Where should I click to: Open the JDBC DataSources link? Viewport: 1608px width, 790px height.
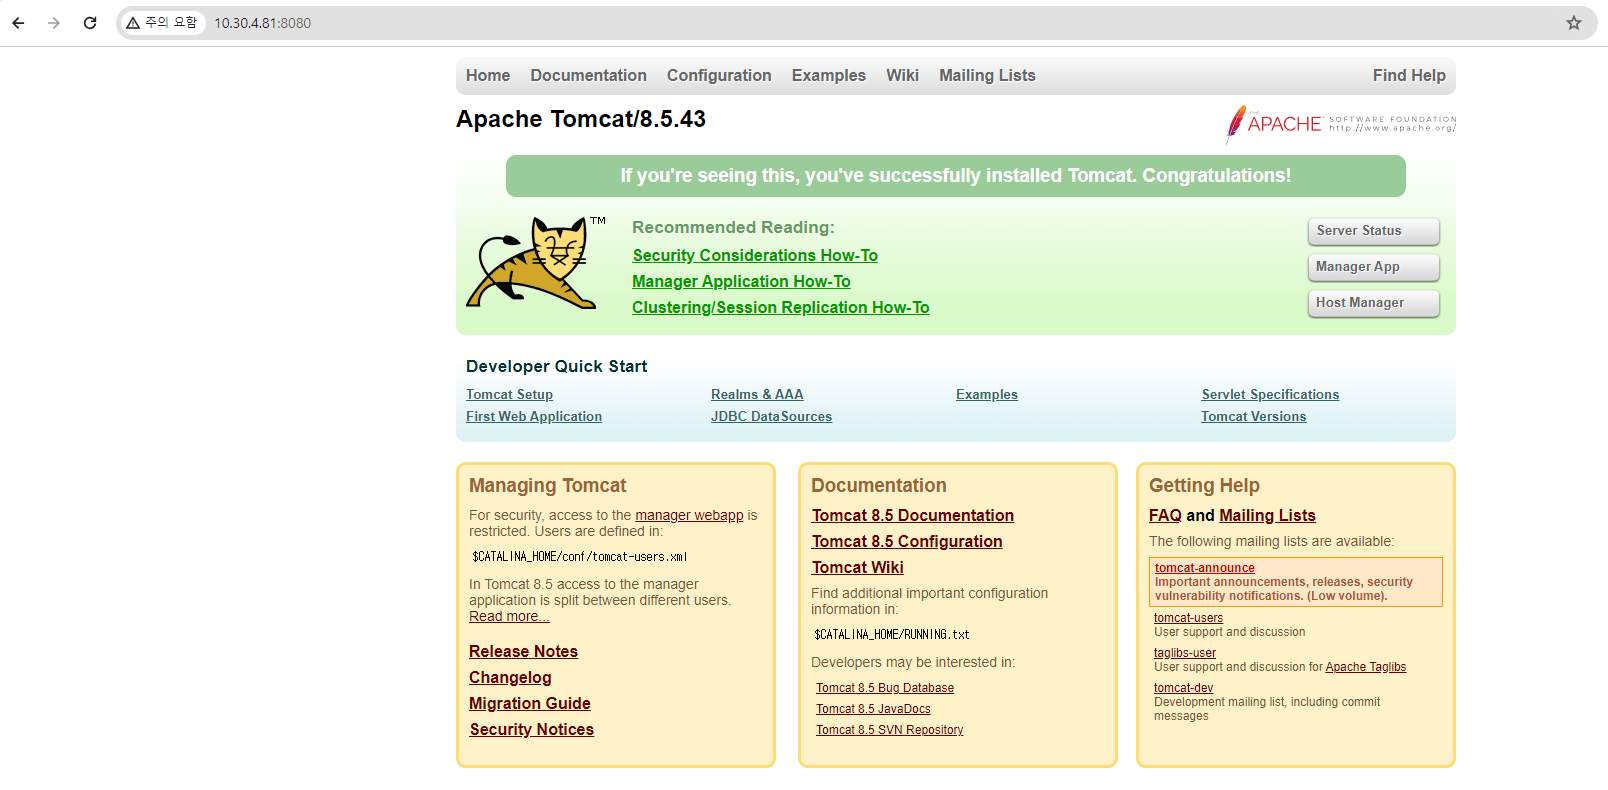pos(771,417)
